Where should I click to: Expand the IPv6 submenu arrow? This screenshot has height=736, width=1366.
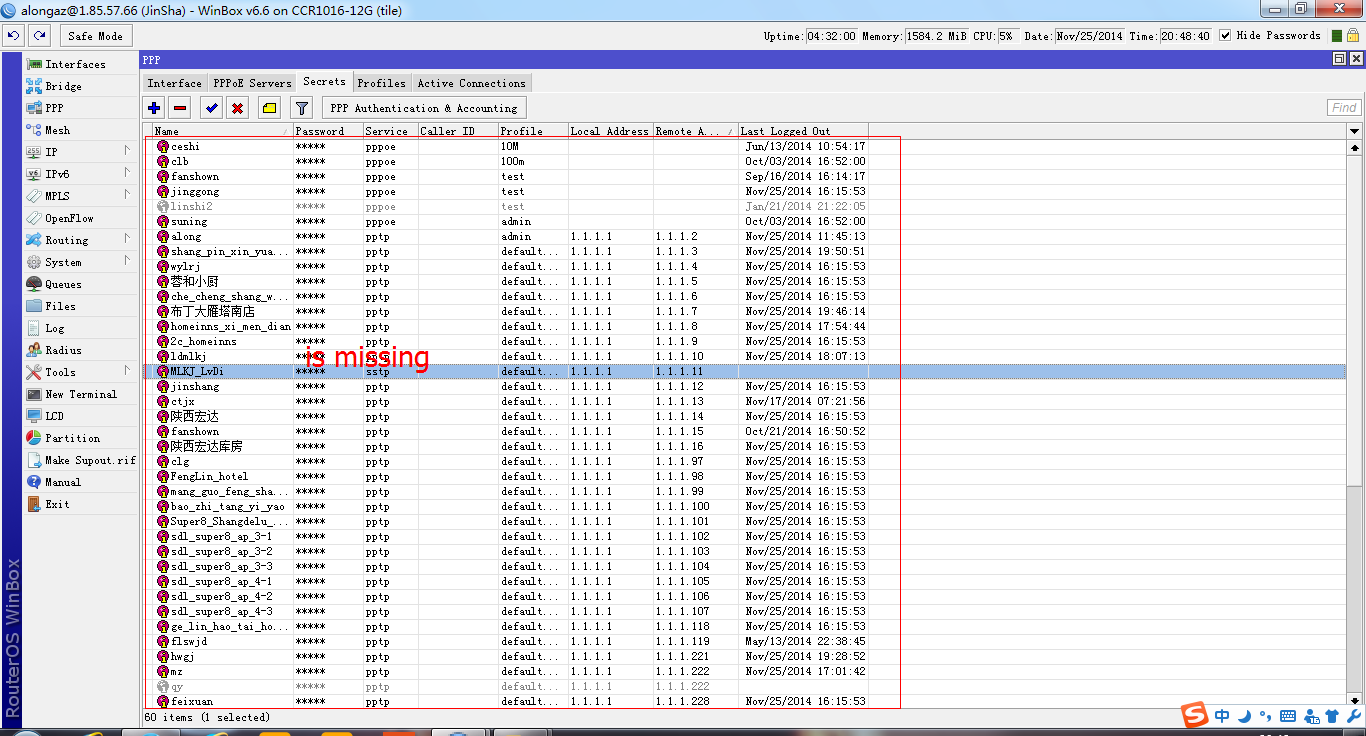point(128,173)
